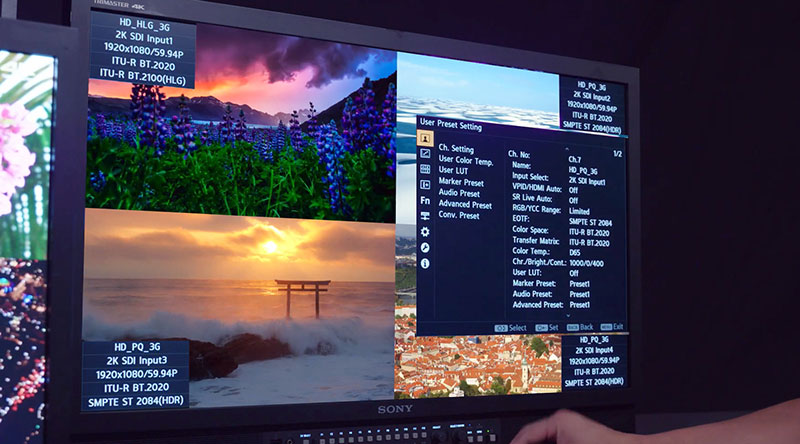Toggle SR Live Auto Off value

(574, 201)
